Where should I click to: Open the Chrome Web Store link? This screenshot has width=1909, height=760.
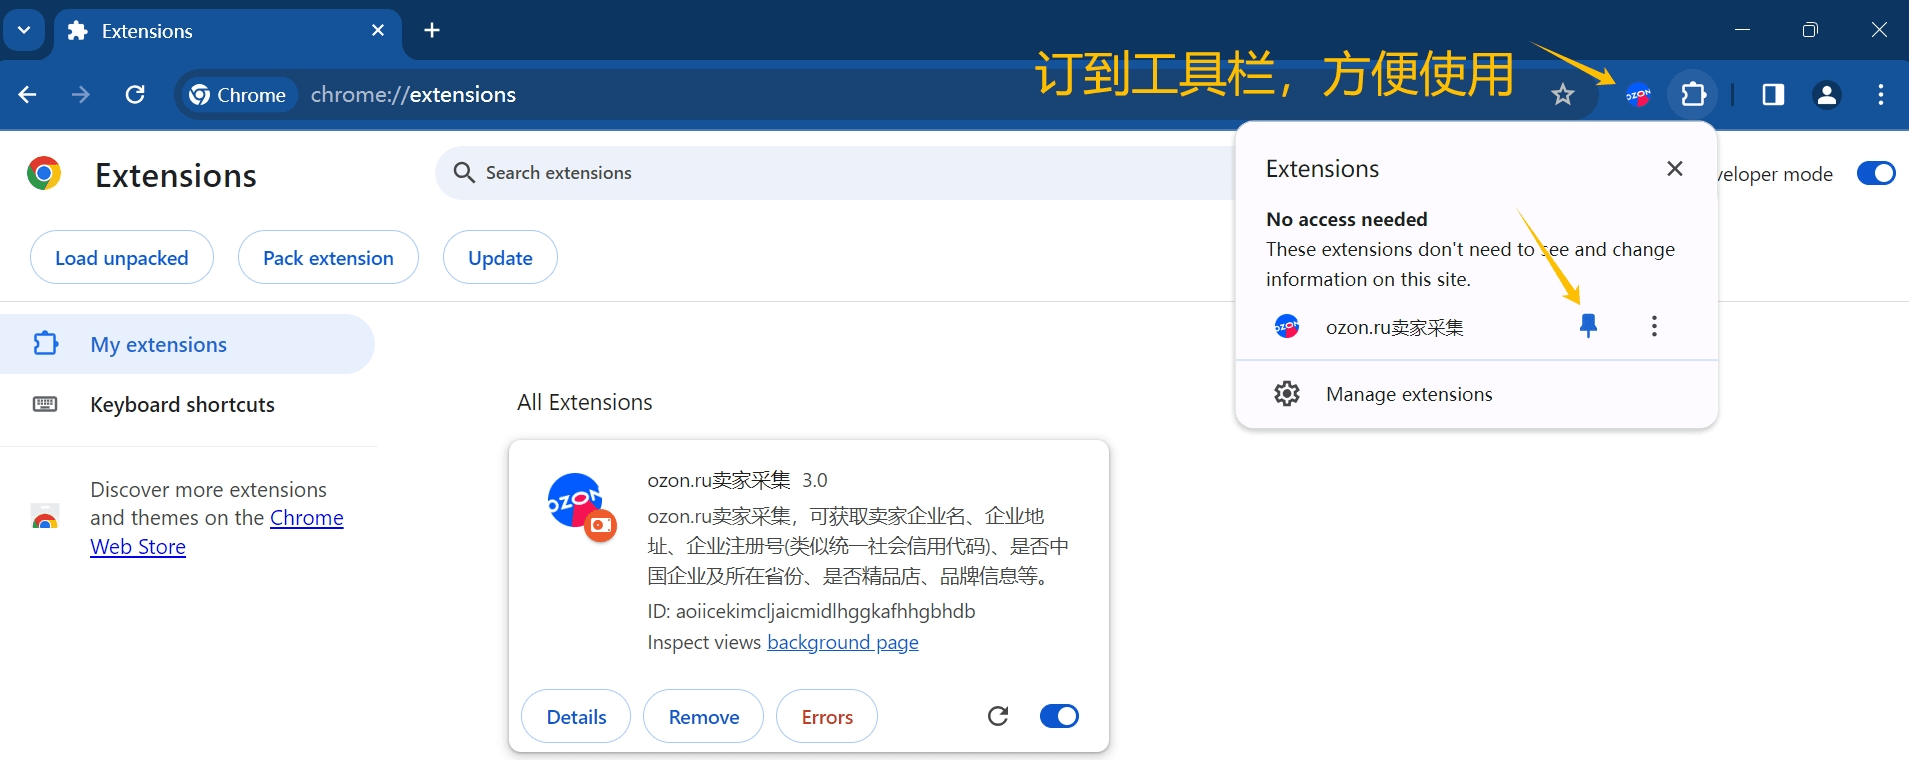point(217,532)
